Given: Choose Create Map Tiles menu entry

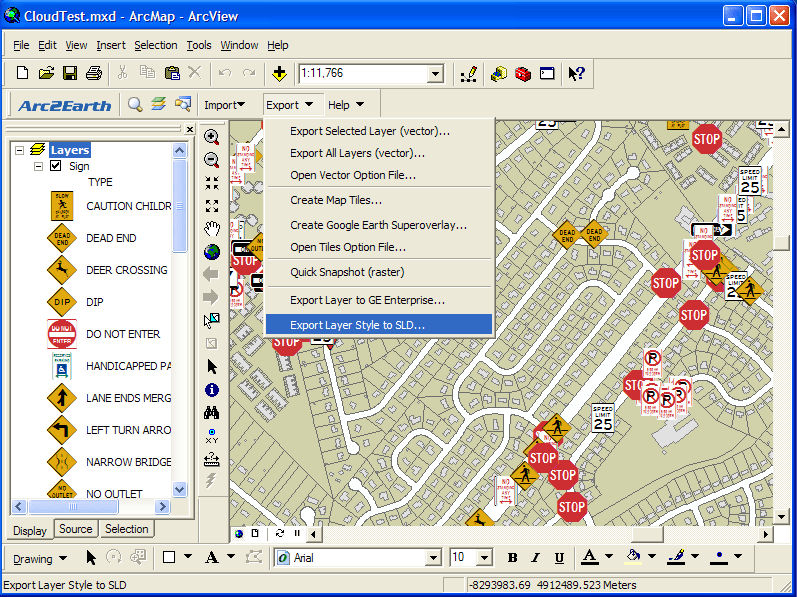Looking at the screenshot, I should pos(379,200).
